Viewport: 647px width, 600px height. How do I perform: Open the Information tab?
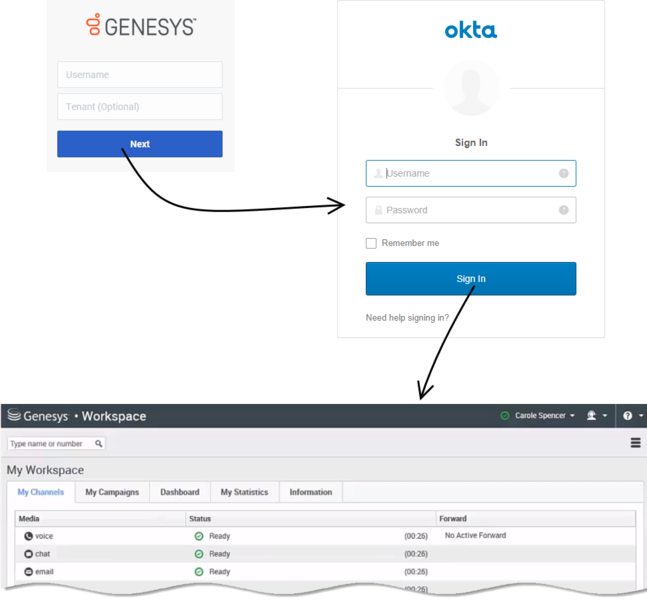[x=311, y=492]
